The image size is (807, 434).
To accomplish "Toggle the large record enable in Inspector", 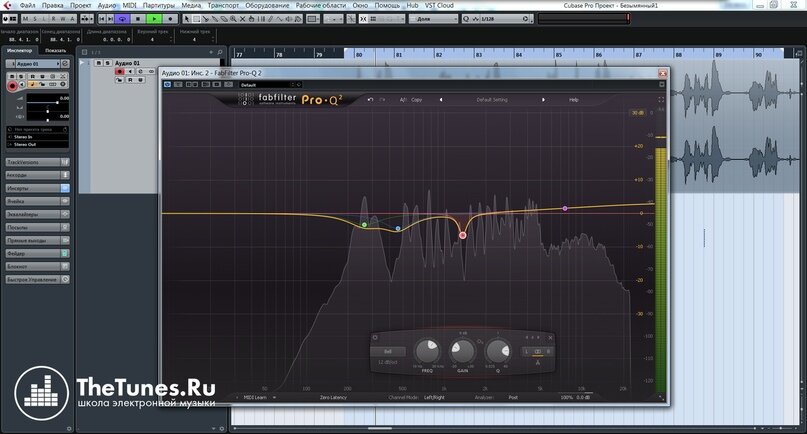I will coord(12,85).
